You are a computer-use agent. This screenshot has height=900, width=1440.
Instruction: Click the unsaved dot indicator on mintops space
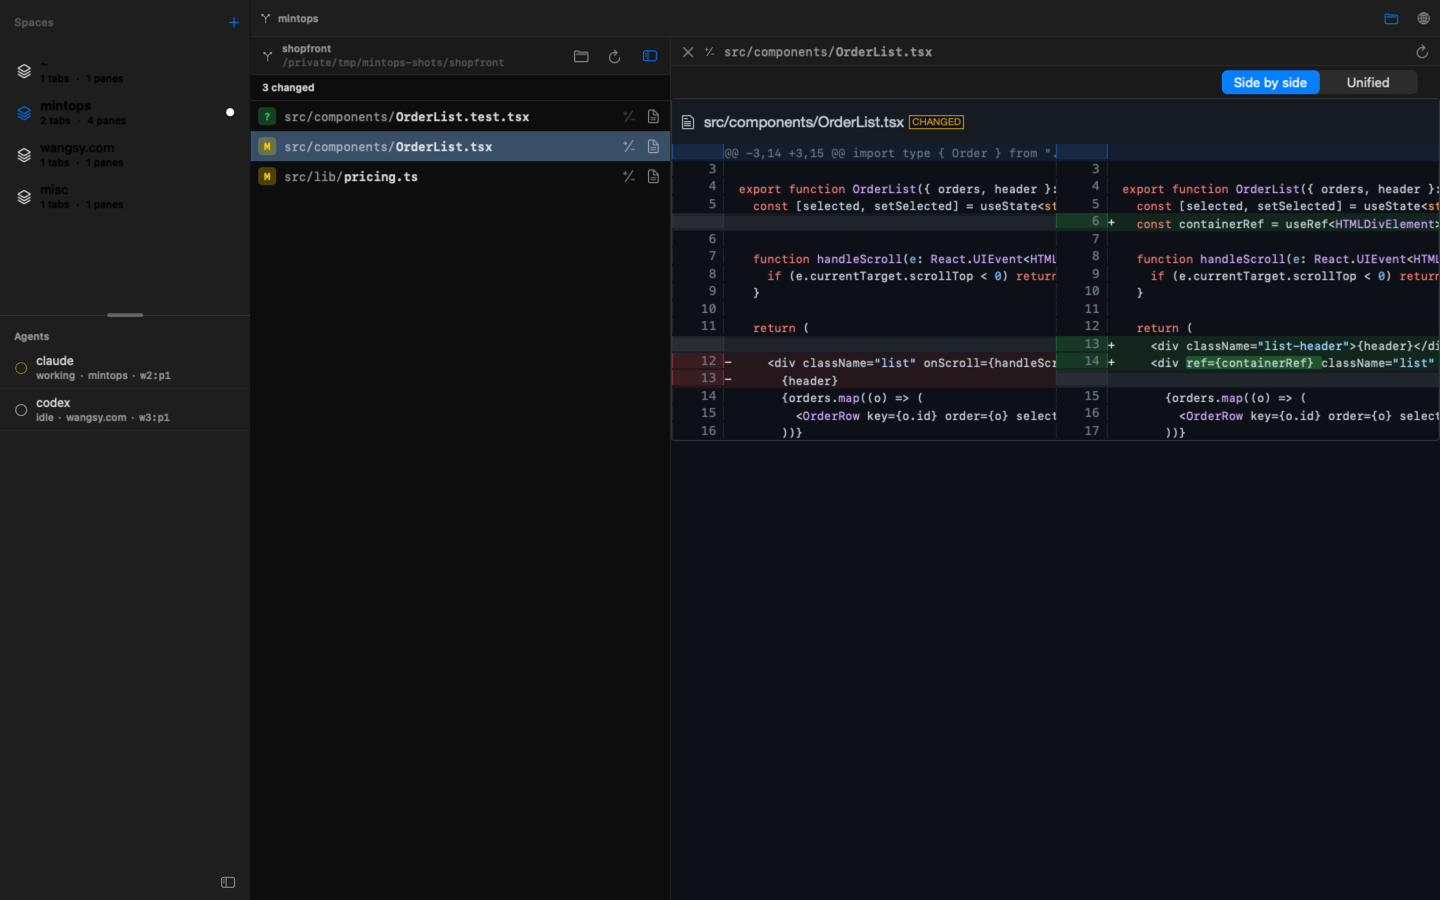[x=230, y=112]
